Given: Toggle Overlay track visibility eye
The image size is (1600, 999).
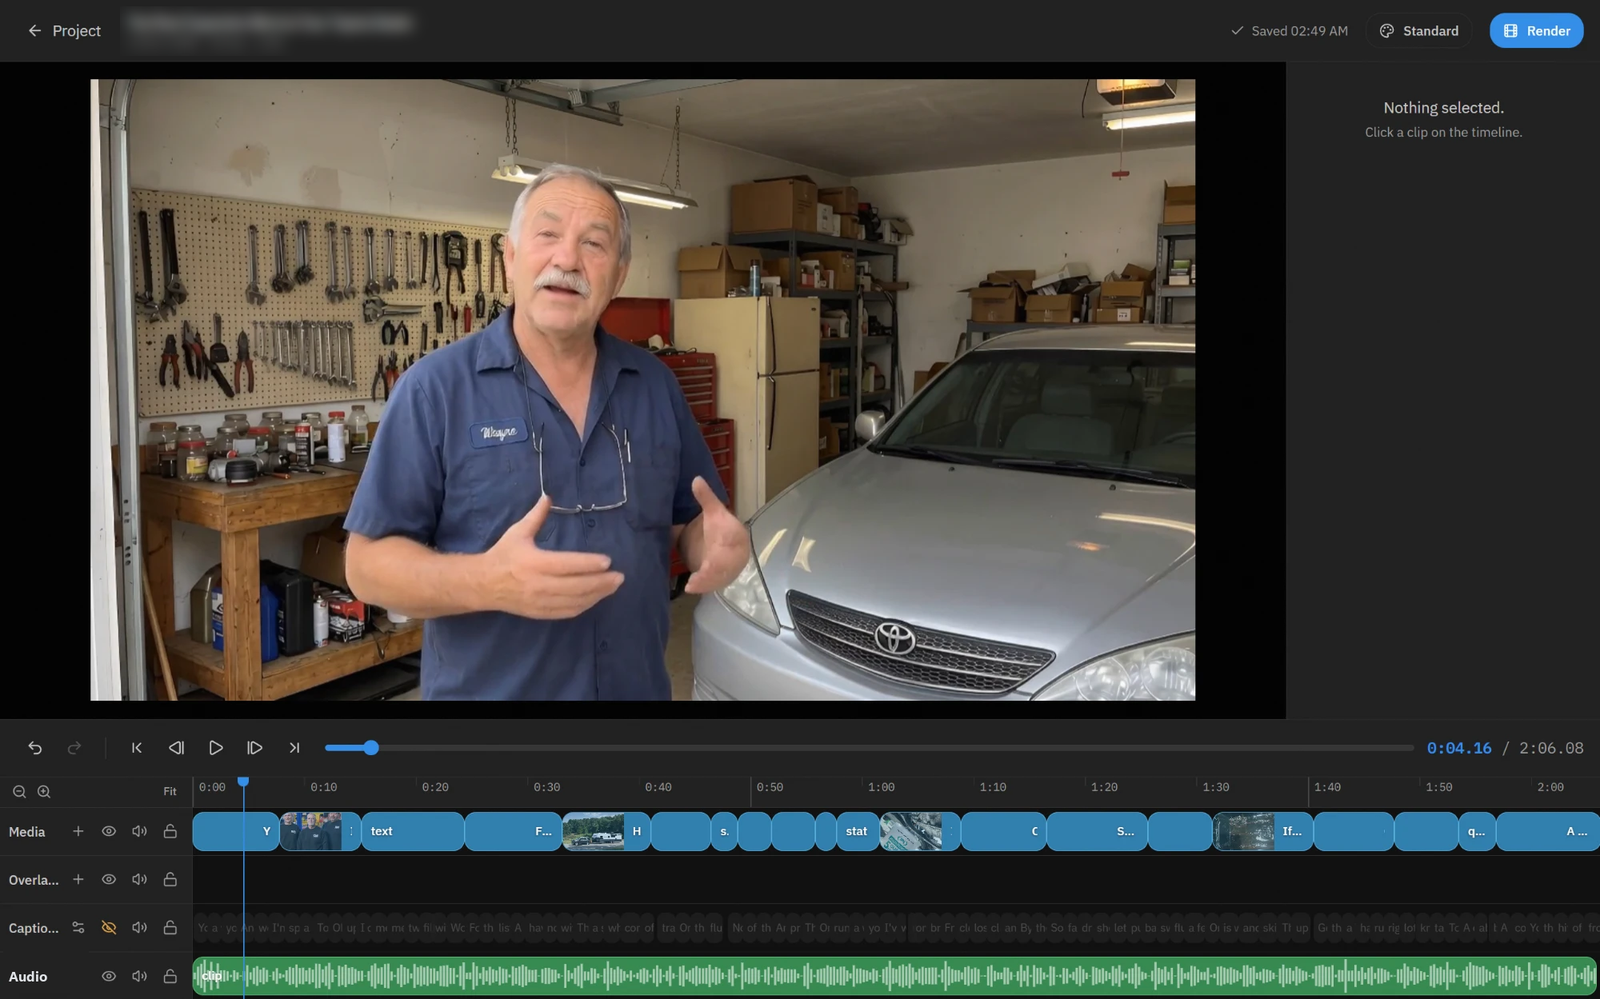Looking at the screenshot, I should 109,879.
